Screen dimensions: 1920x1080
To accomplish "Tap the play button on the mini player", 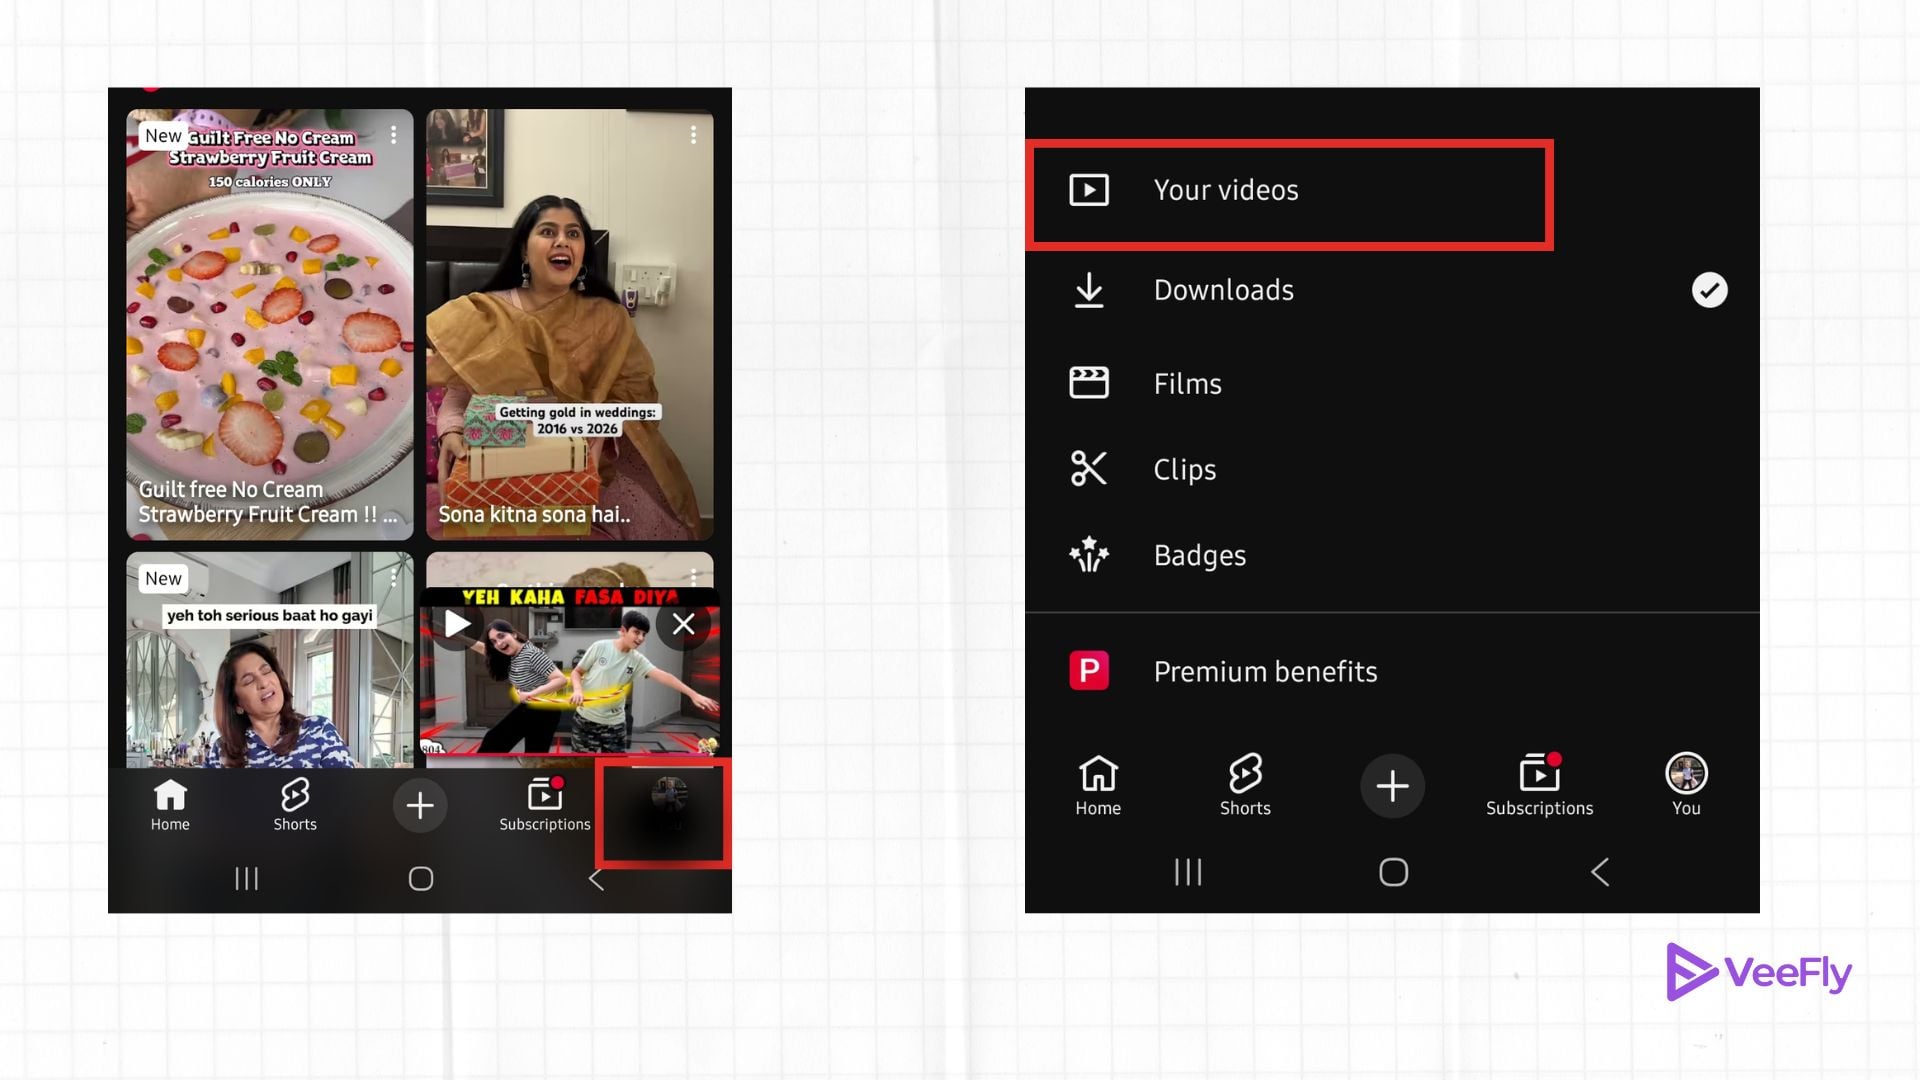I will [458, 624].
